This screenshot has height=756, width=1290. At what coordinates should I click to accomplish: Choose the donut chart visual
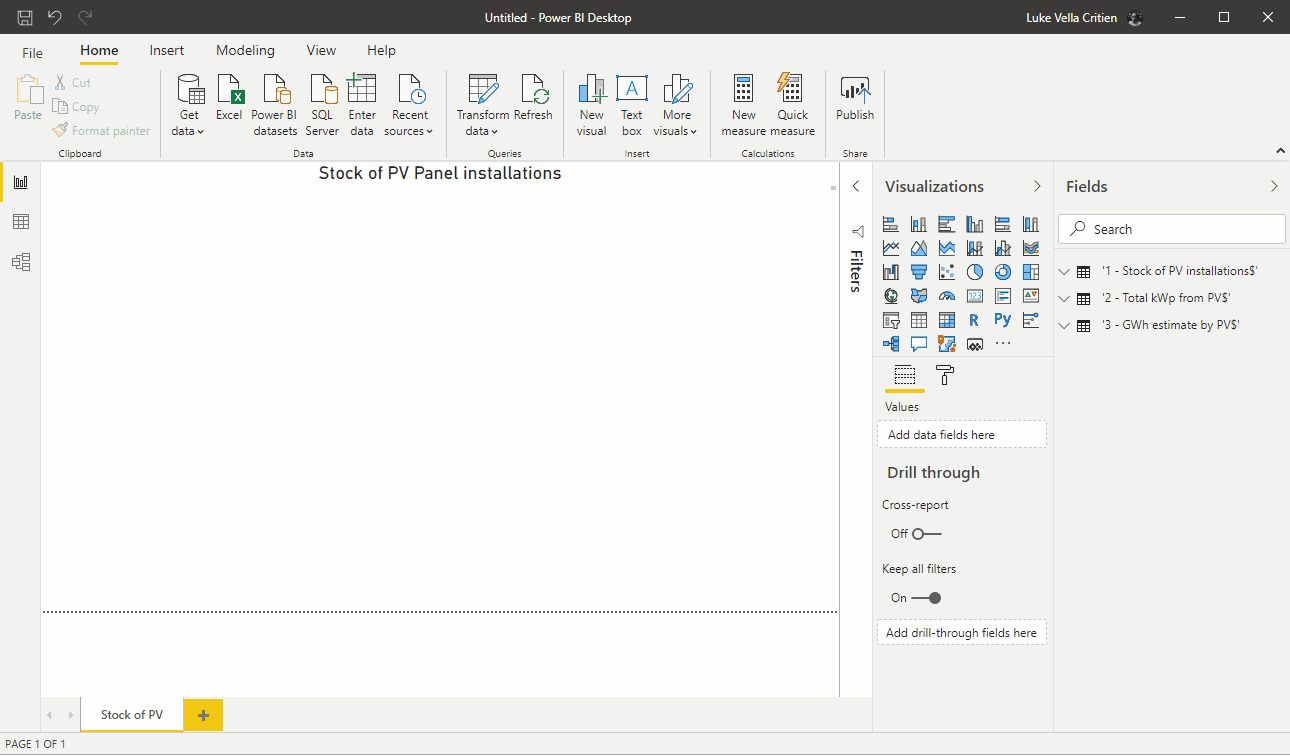tap(1003, 272)
